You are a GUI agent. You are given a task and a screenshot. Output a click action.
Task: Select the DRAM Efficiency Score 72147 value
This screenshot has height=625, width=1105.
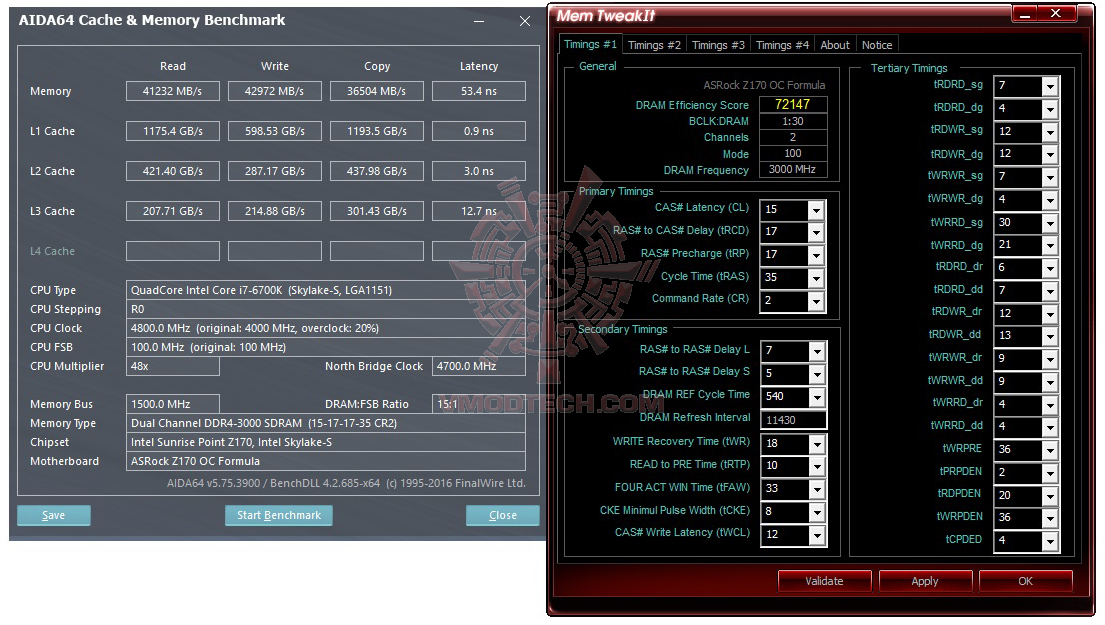(x=793, y=104)
